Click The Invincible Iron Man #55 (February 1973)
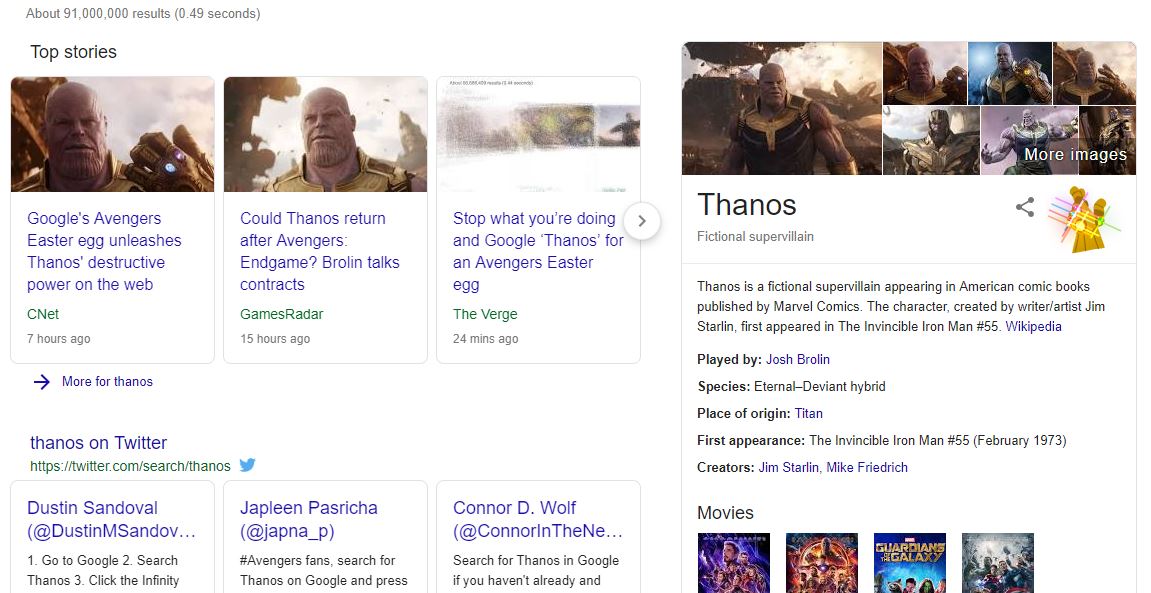 937,441
